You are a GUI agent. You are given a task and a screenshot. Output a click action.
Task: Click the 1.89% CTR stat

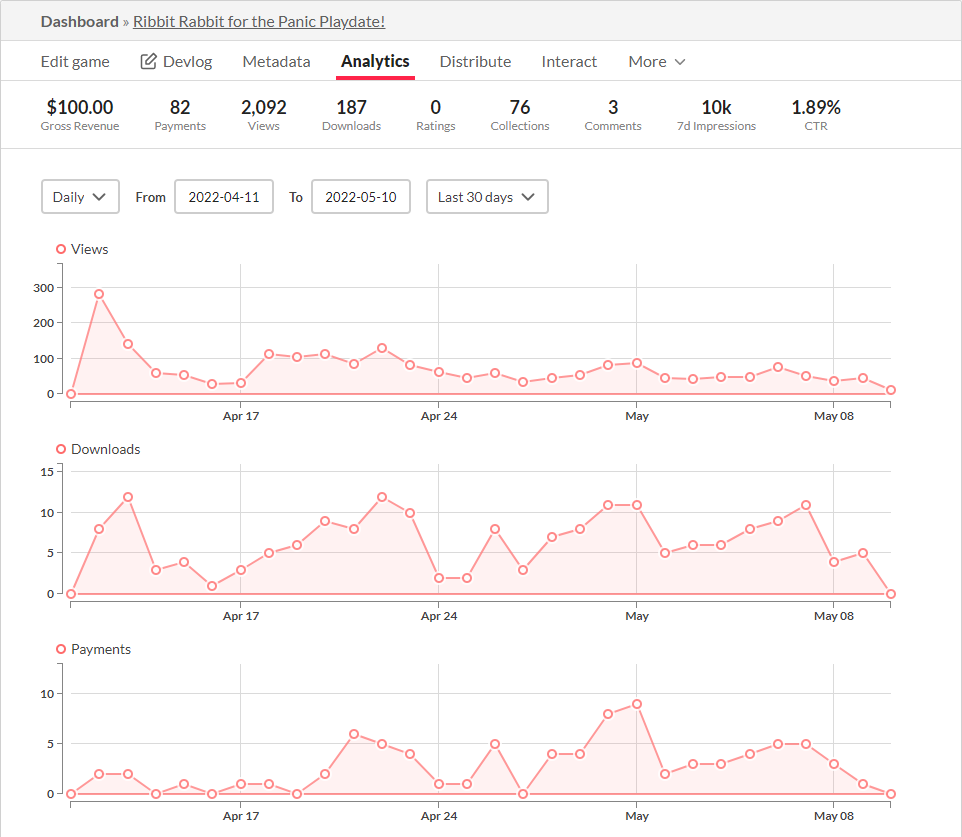coord(816,115)
